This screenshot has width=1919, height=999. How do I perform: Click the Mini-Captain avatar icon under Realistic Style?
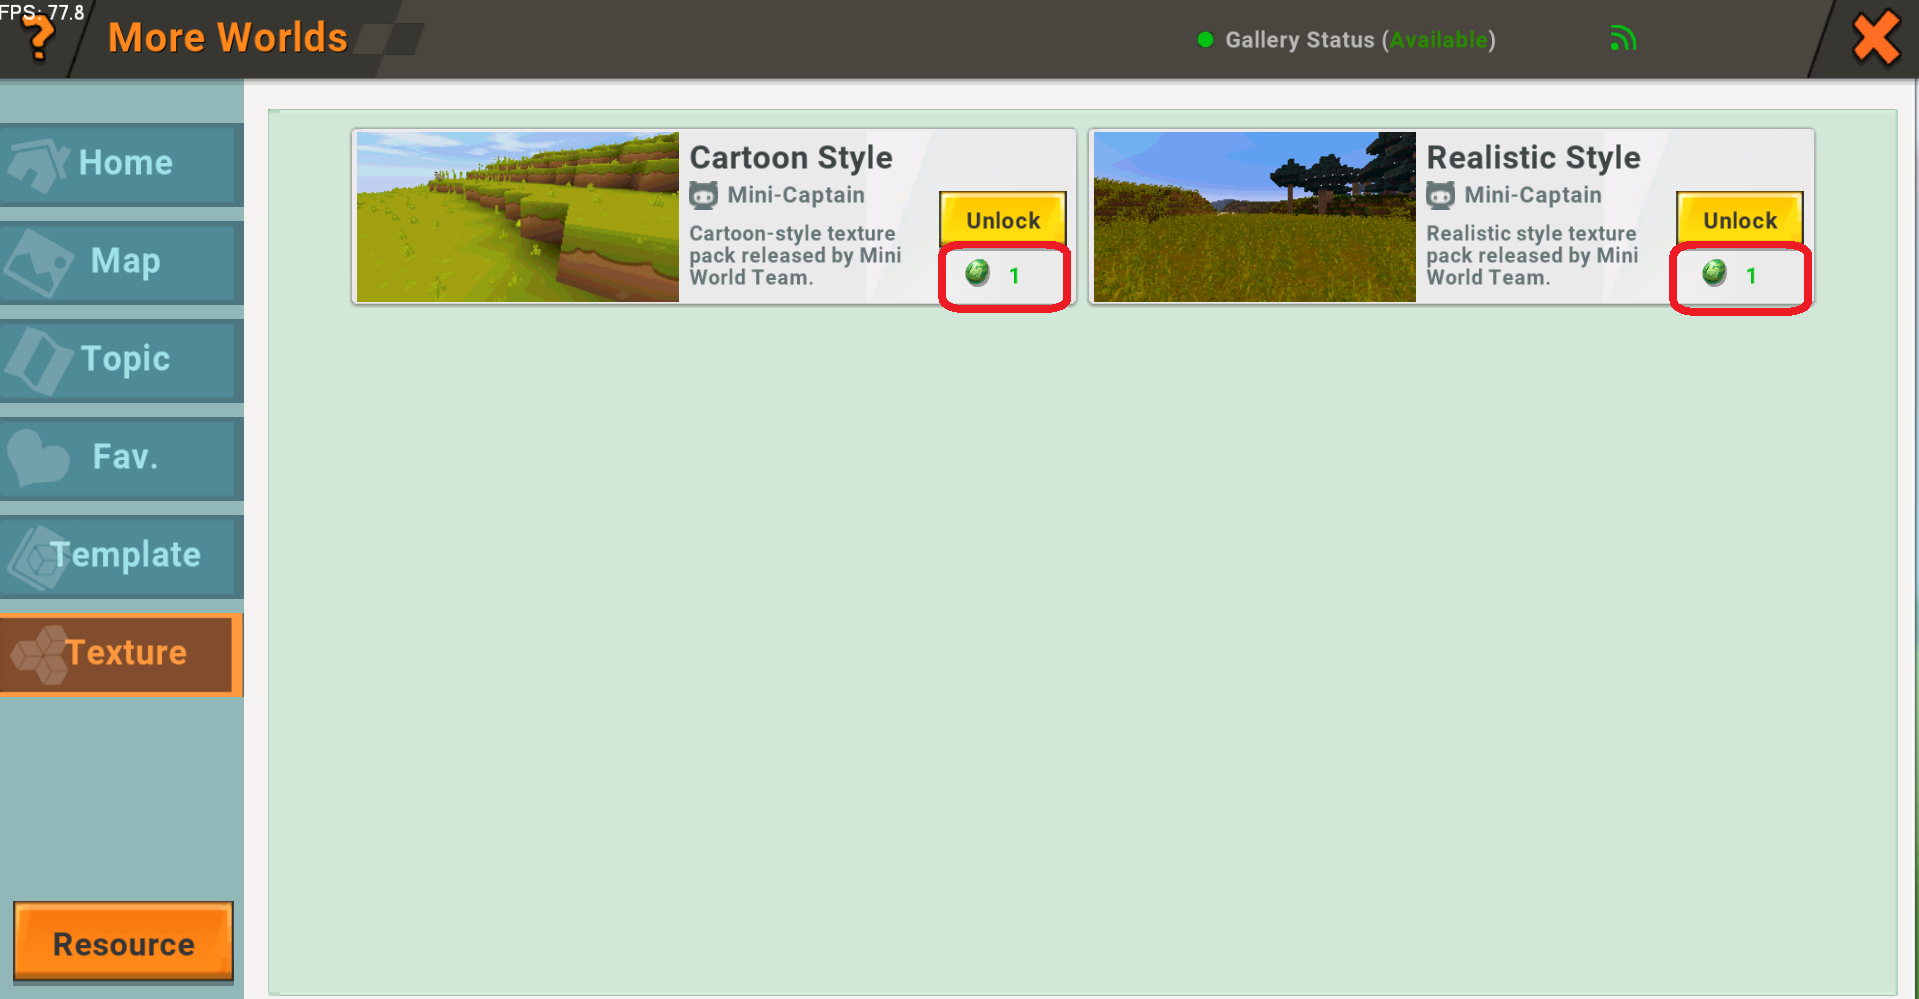tap(1441, 195)
